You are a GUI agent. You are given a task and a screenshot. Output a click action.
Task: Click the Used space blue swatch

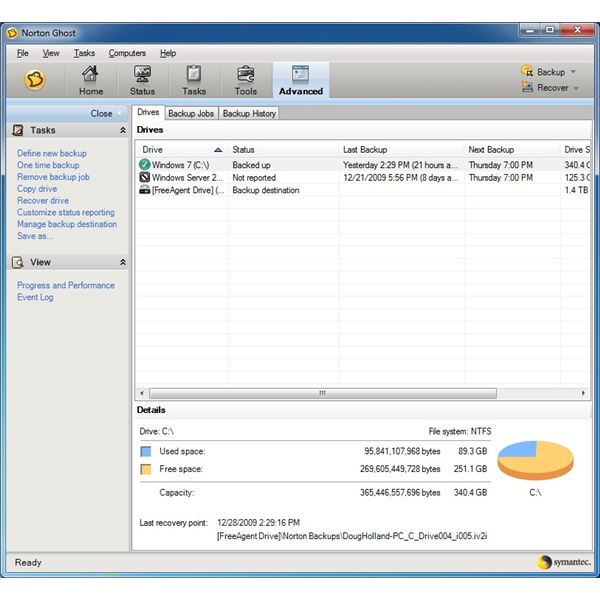tap(146, 452)
